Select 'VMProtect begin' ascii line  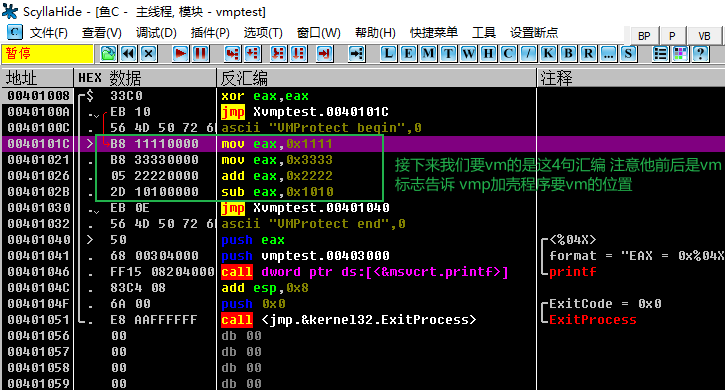click(x=362, y=128)
